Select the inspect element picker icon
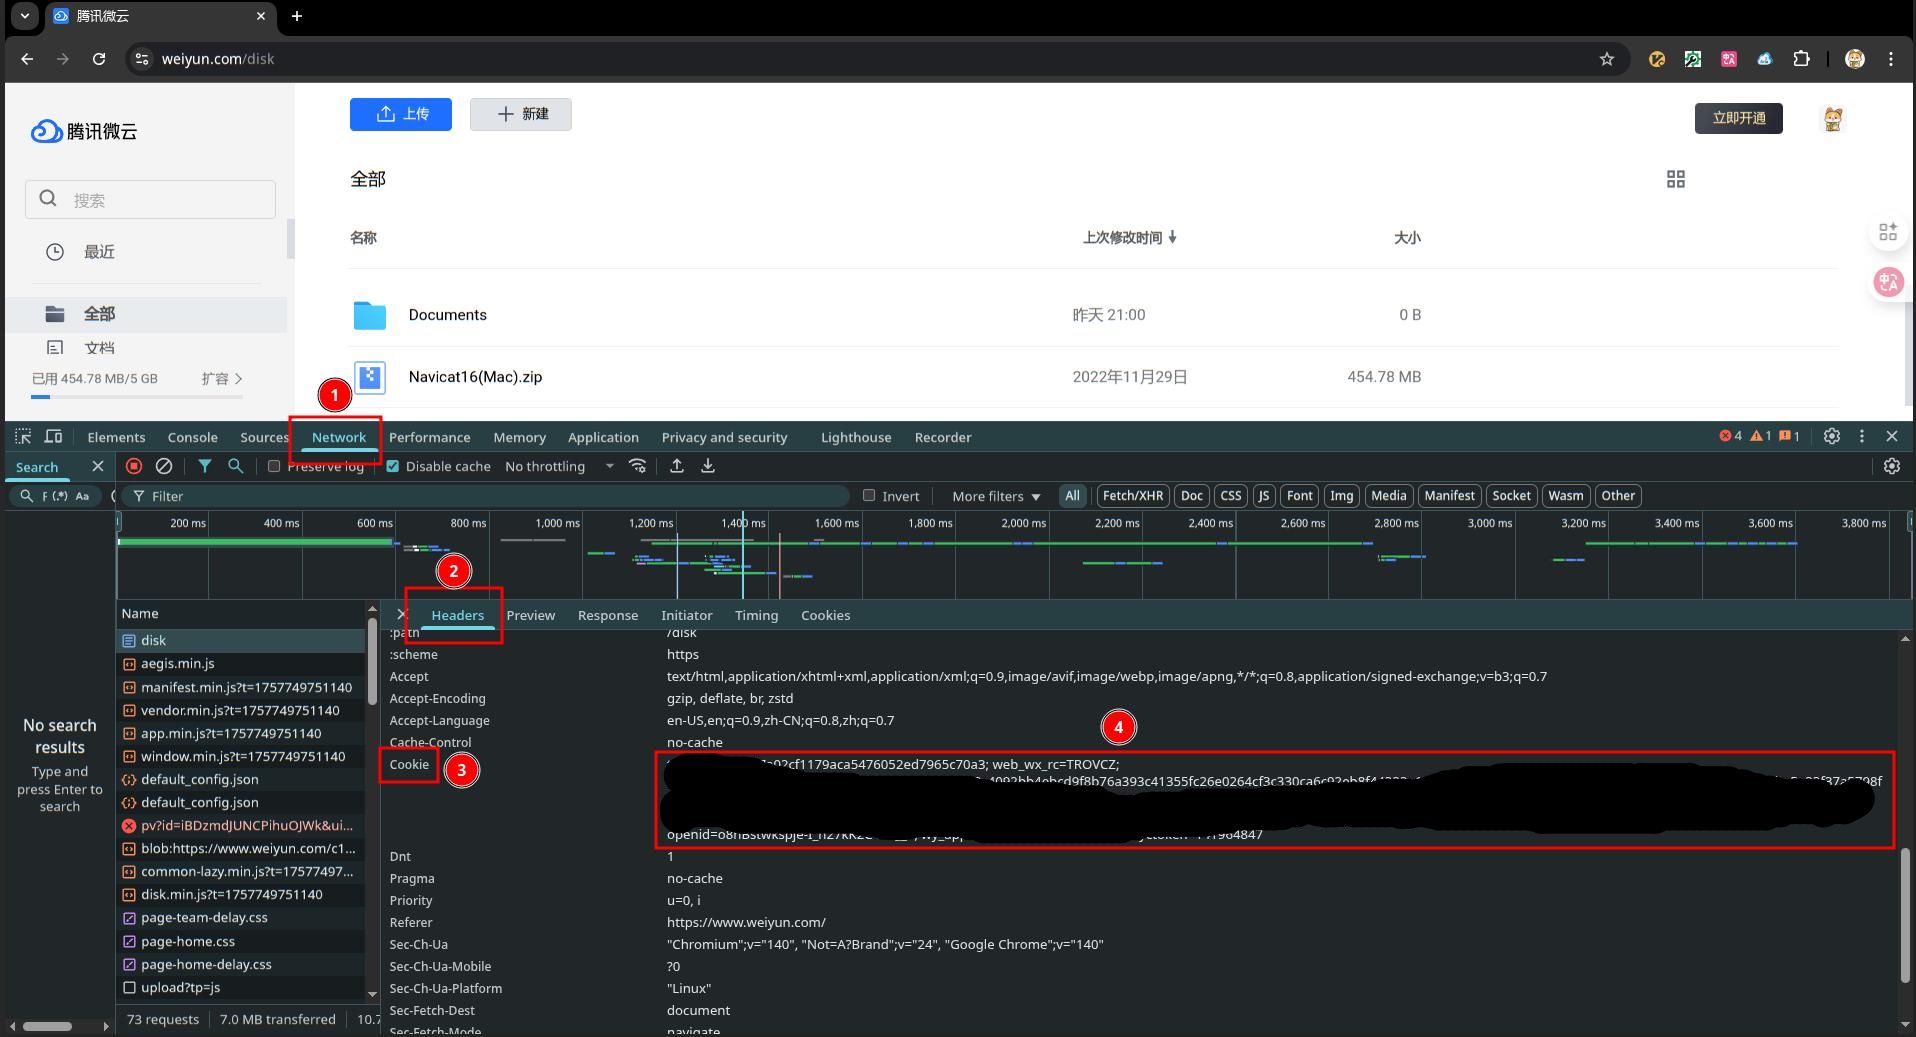Viewport: 1916px width, 1037px height. tap(23, 437)
